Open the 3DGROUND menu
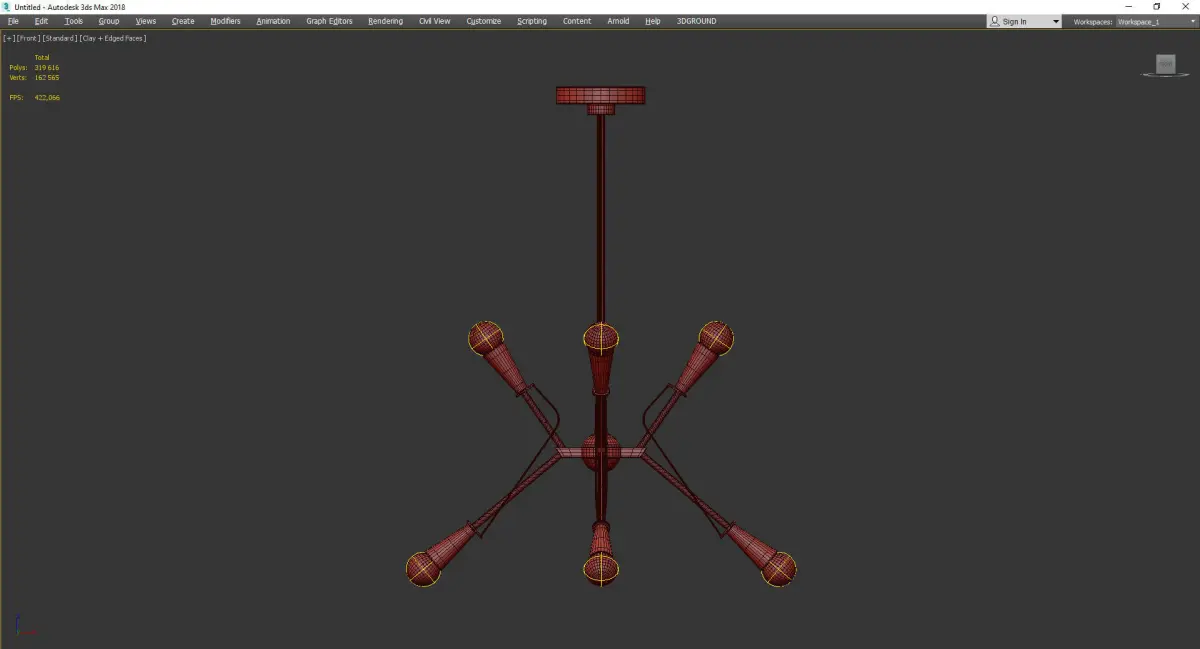 (x=696, y=21)
